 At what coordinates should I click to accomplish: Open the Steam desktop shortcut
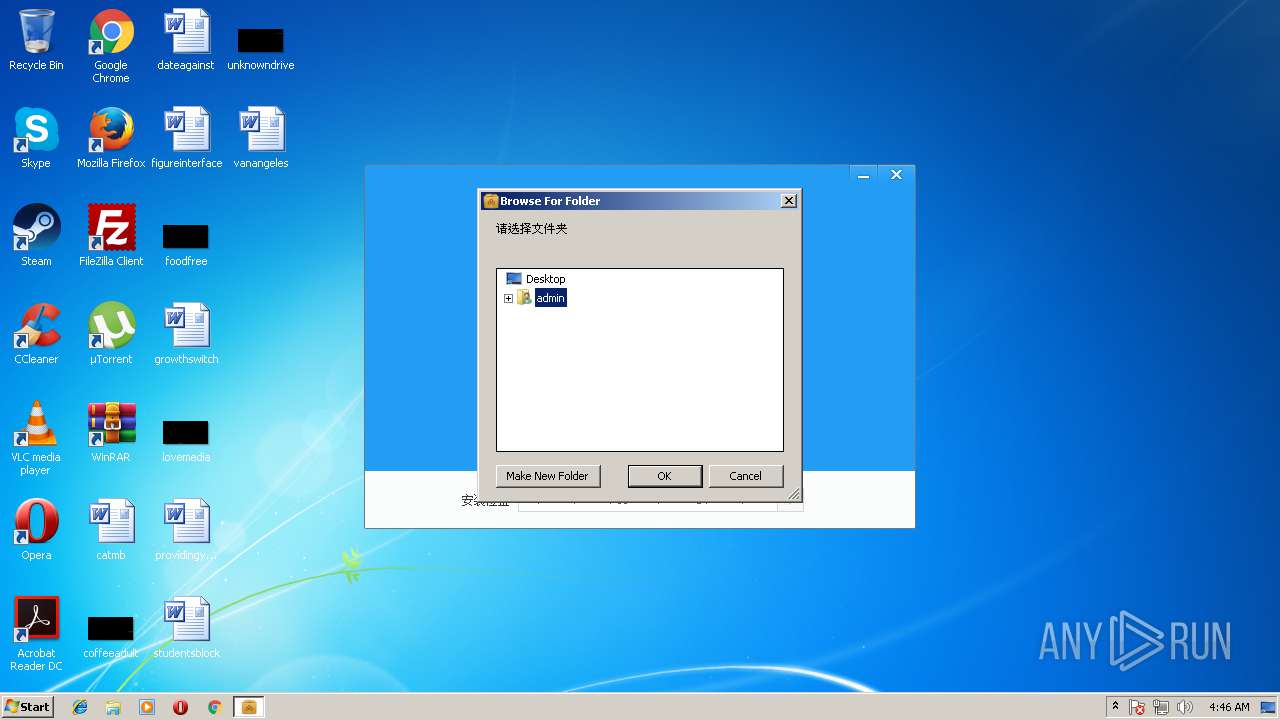(36, 236)
